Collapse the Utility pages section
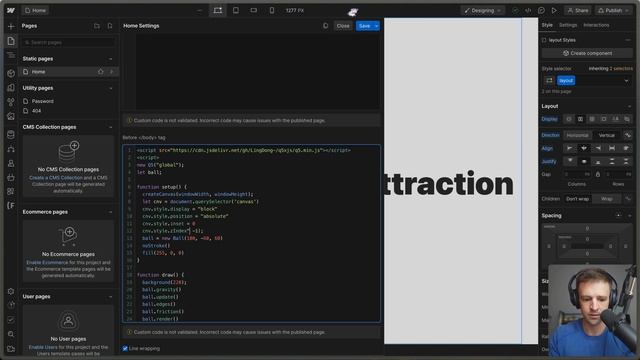 110,88
